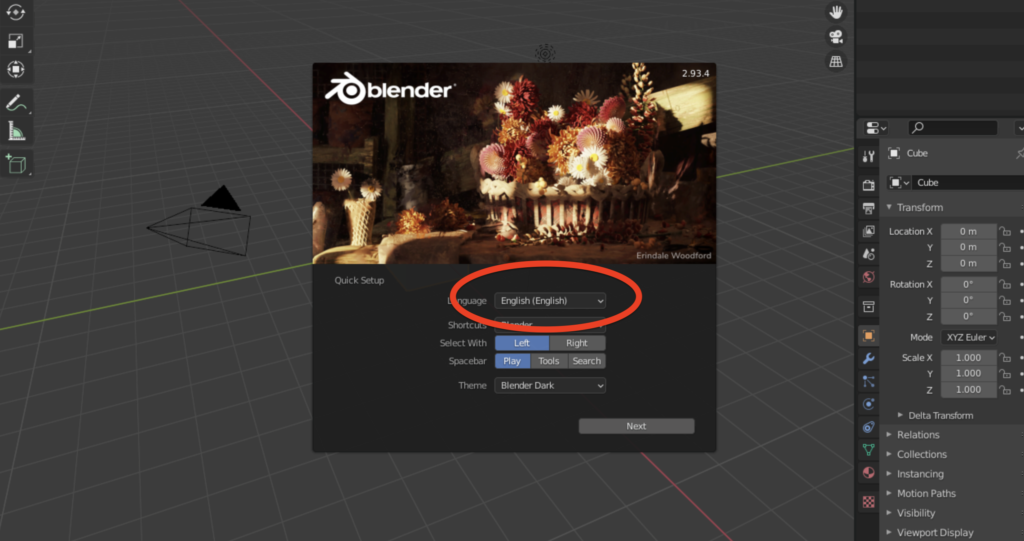
Task: Select the Annotate pencil tool
Action: [x=16, y=103]
